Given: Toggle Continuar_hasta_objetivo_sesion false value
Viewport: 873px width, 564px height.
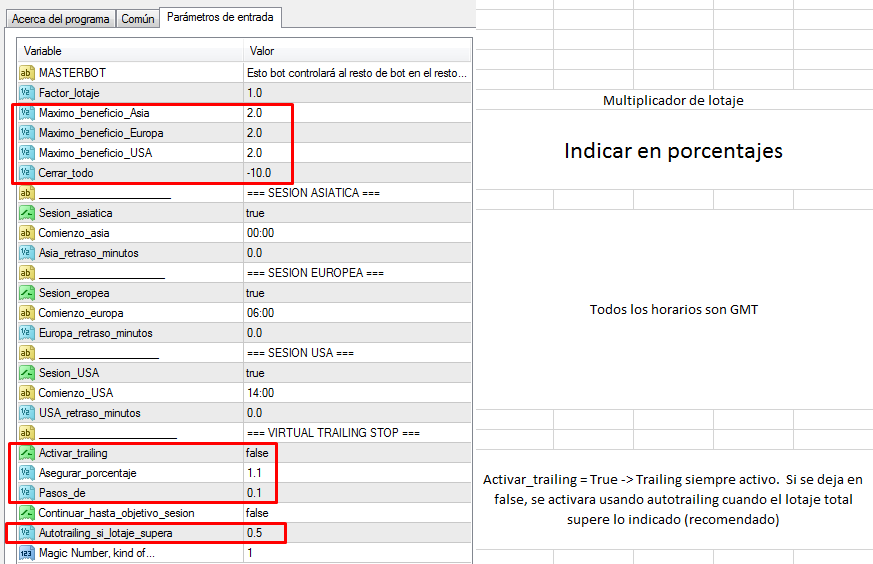Looking at the screenshot, I should tap(257, 513).
